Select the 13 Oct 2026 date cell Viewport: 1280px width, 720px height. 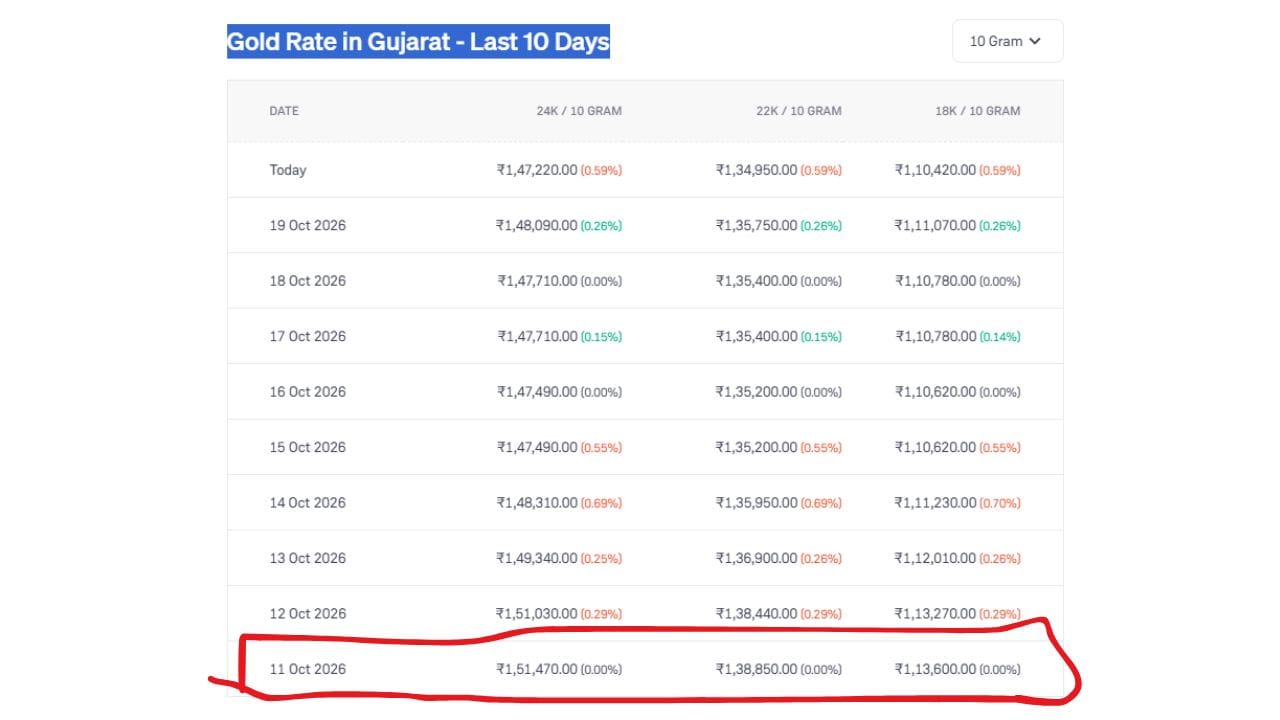tap(308, 558)
